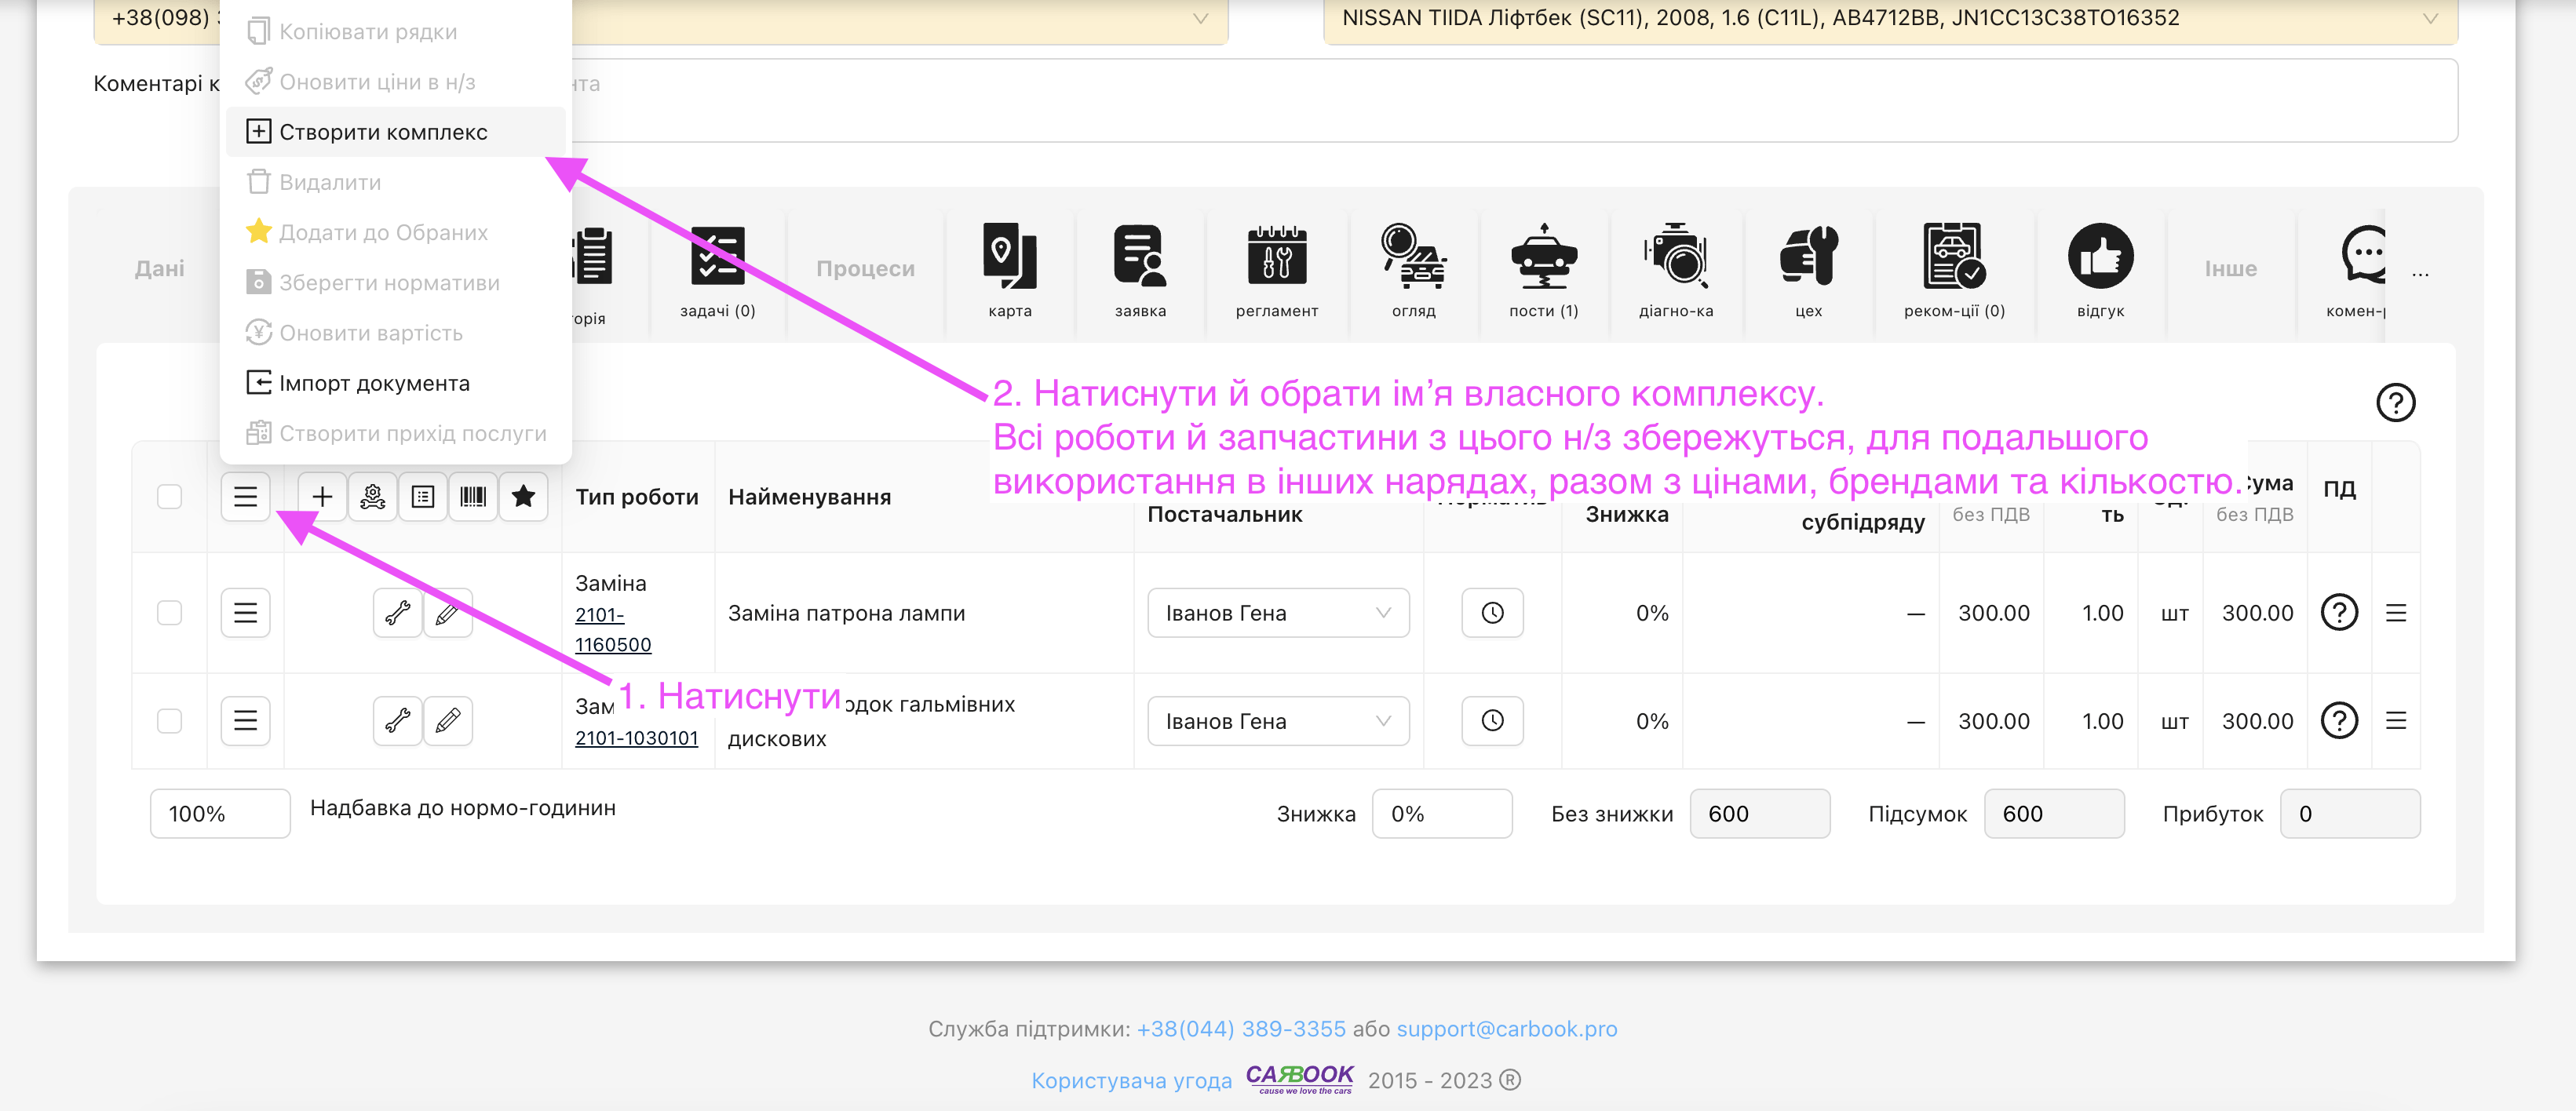
Task: Select Створити комплекс menu item
Action: [383, 132]
